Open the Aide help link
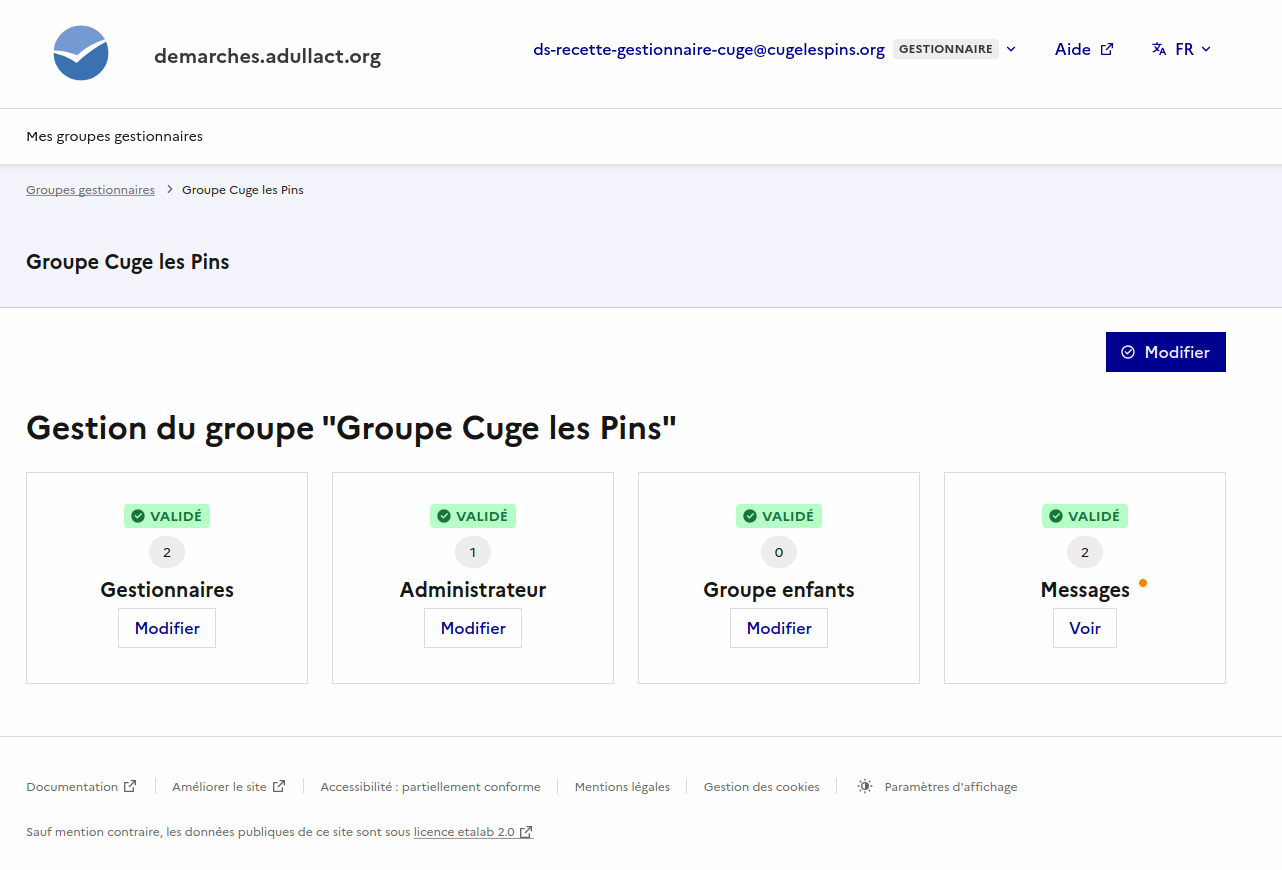 pos(1084,49)
